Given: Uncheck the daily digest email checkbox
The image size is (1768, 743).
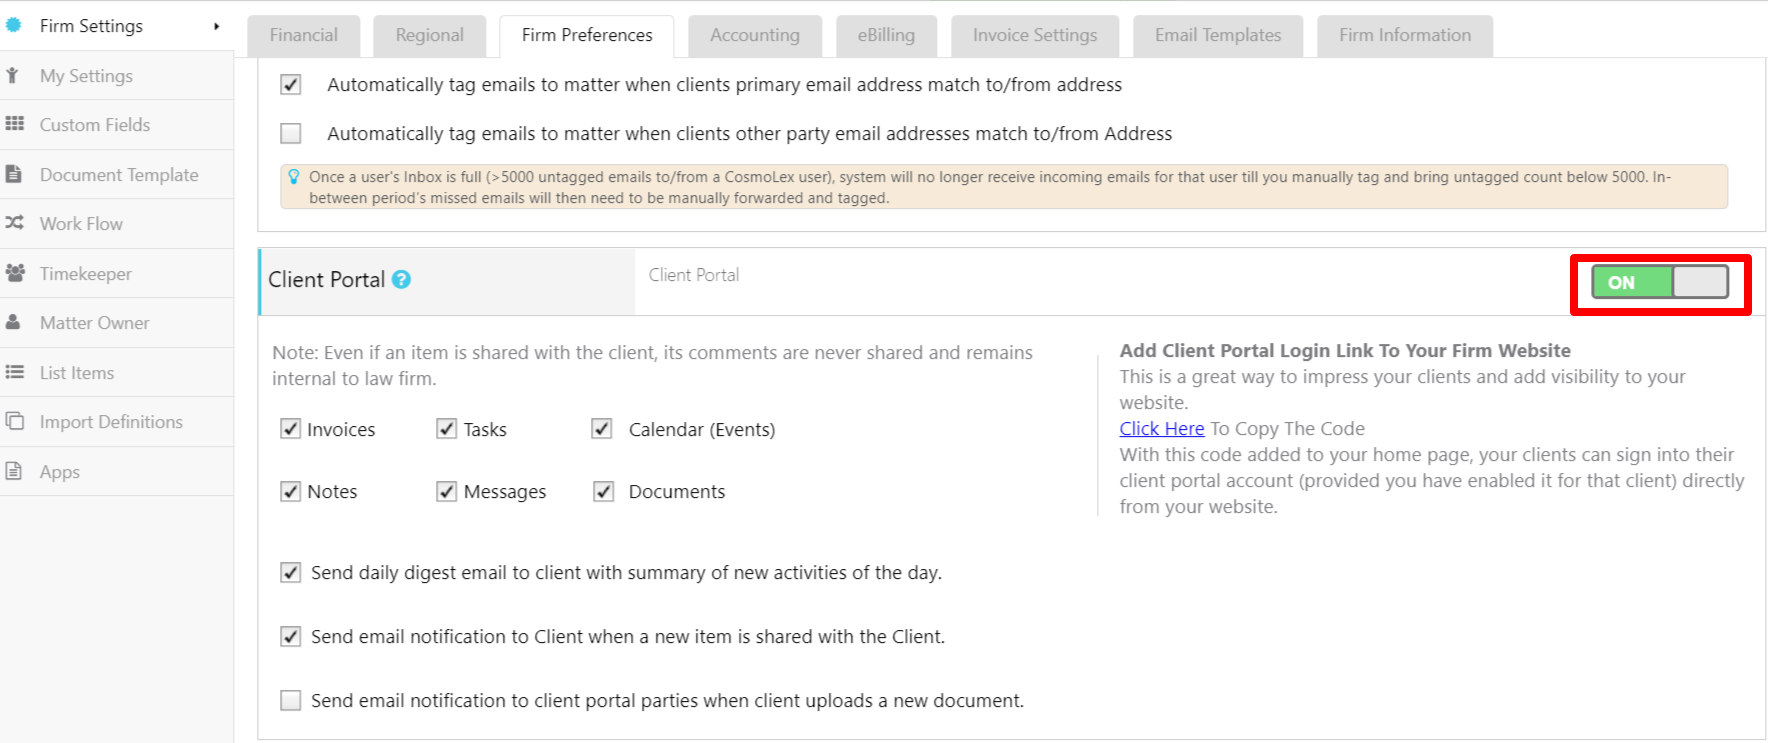Looking at the screenshot, I should pos(291,572).
